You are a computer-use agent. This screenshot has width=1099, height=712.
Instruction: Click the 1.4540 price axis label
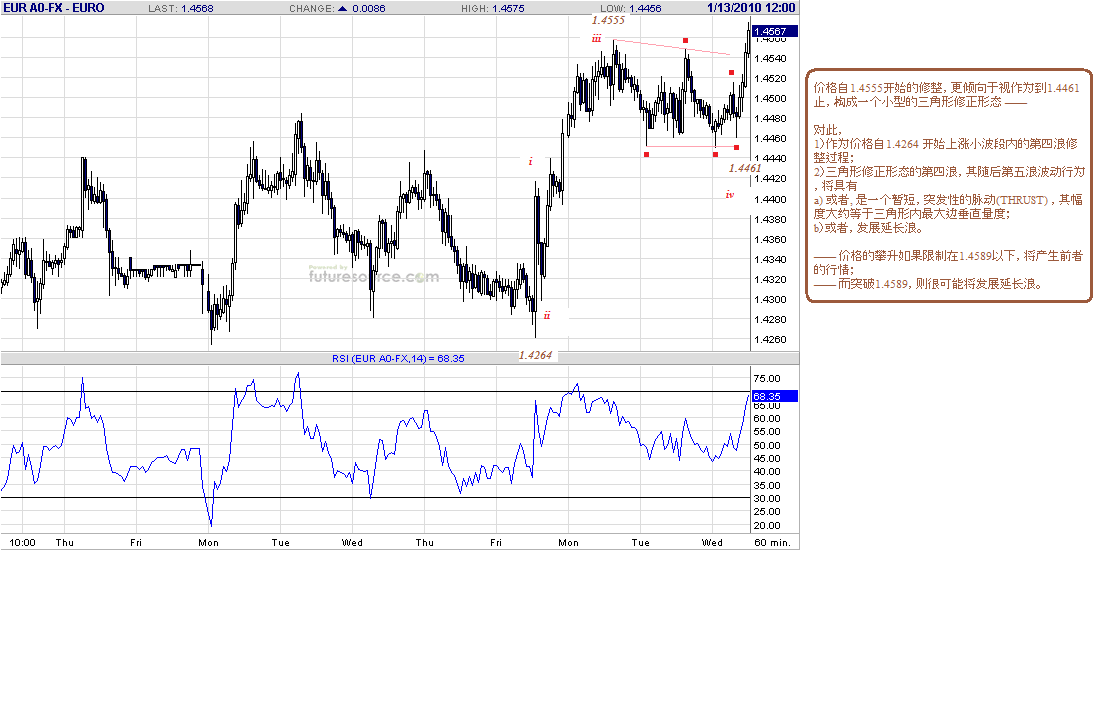[x=771, y=59]
